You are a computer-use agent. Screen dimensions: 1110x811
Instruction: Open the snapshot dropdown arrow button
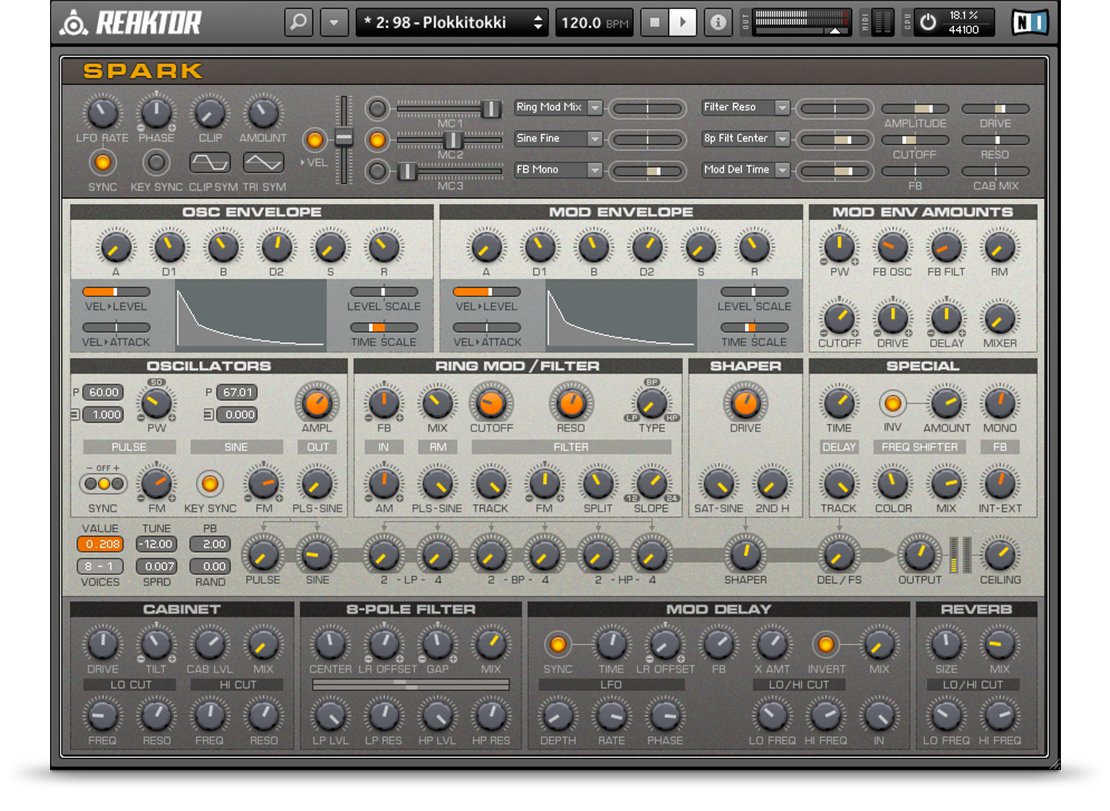(333, 23)
